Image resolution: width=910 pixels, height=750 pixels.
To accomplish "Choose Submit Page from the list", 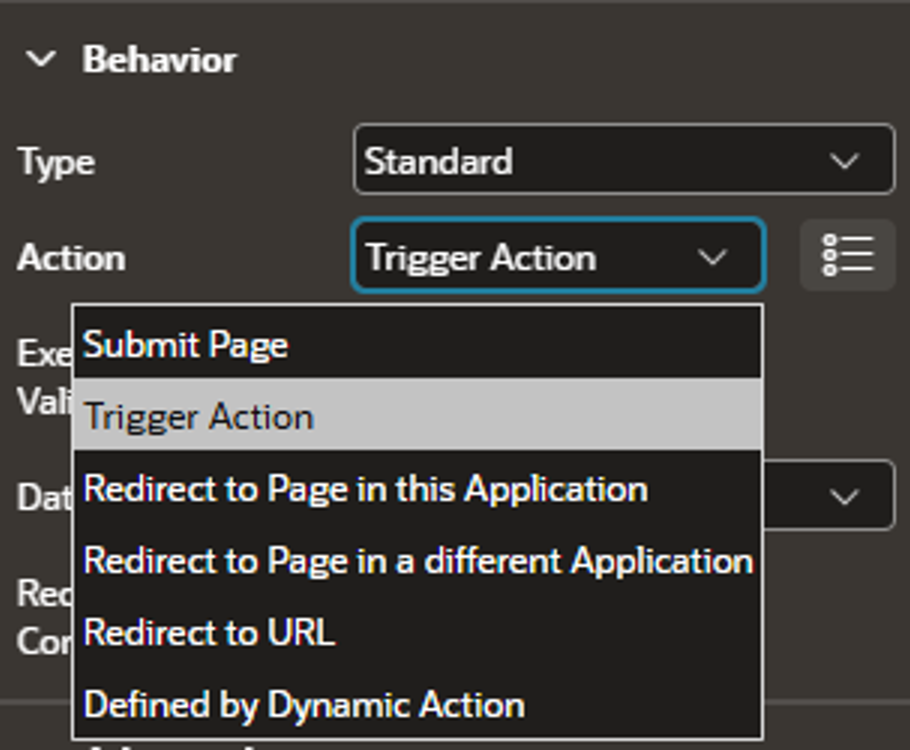I will (417, 344).
